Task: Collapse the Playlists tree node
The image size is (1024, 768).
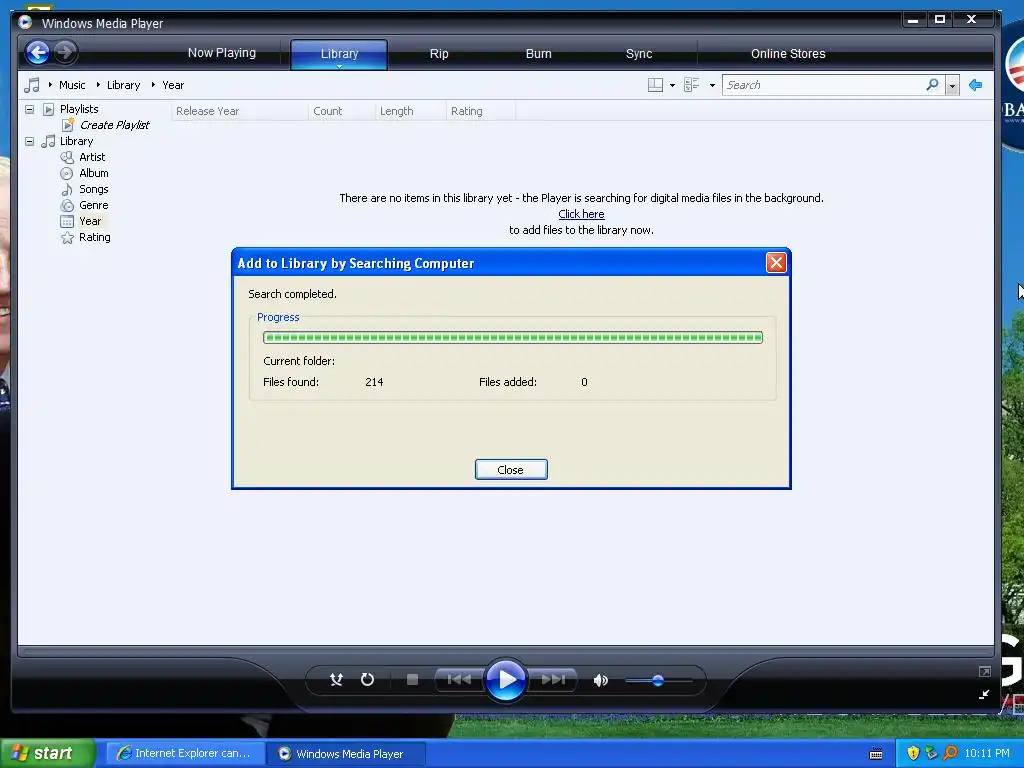Action: click(x=29, y=109)
